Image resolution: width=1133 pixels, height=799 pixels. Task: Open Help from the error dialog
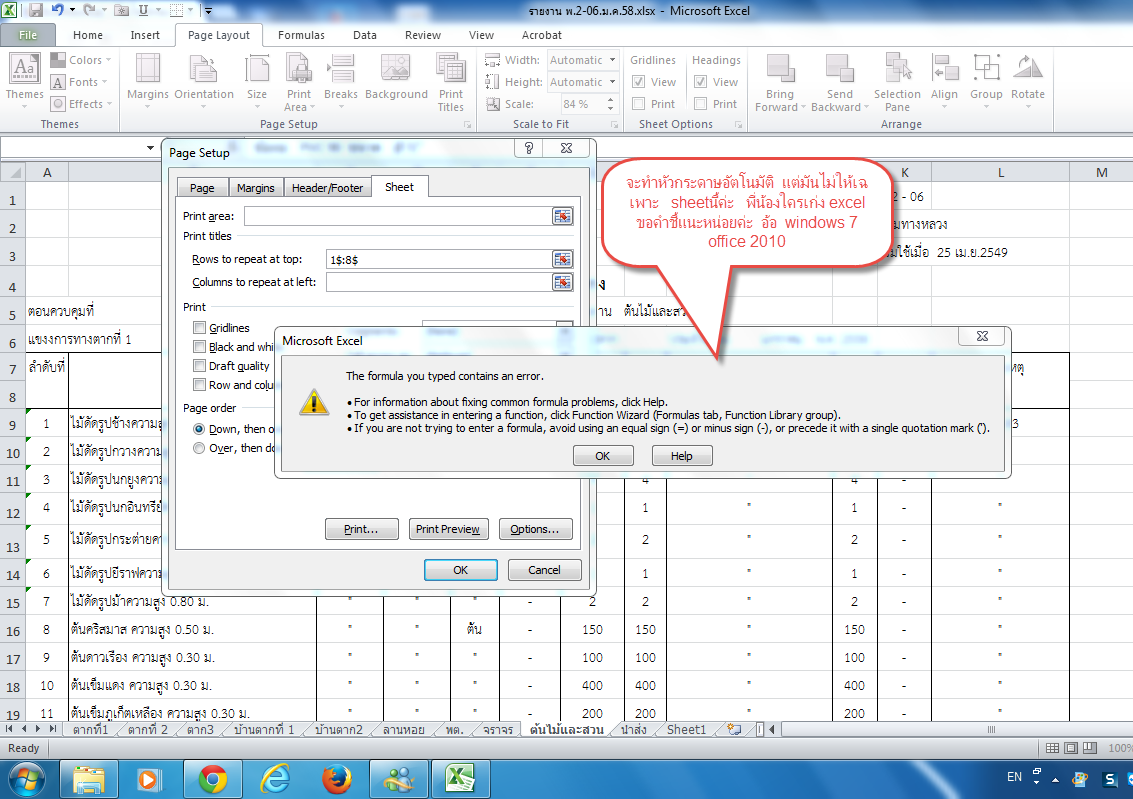(681, 456)
